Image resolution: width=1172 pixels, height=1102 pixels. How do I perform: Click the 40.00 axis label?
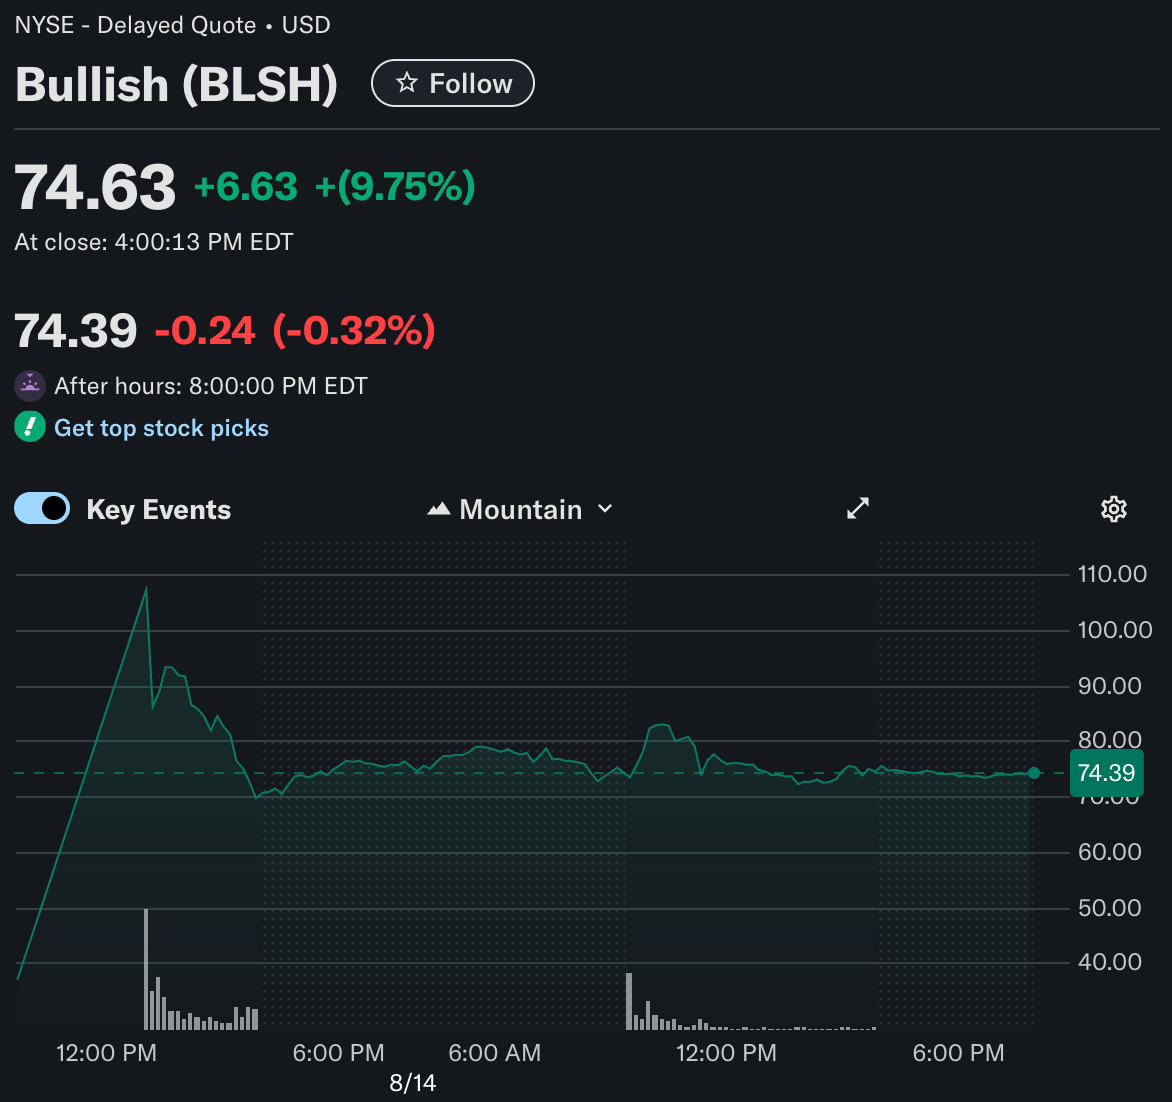pos(1109,961)
